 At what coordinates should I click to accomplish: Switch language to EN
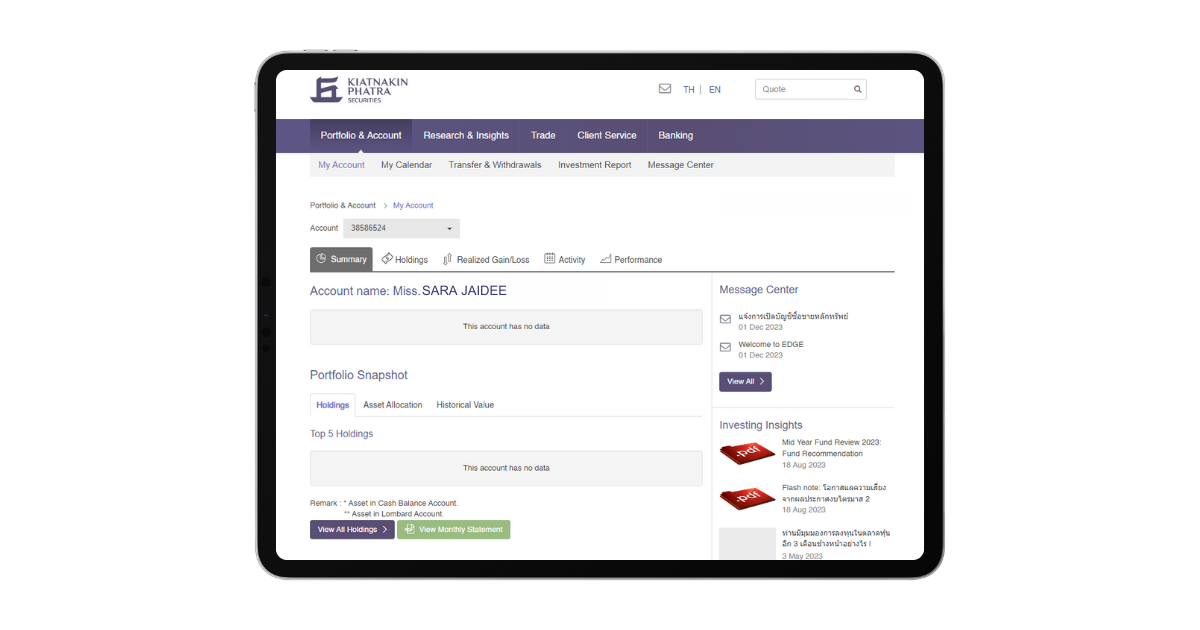(x=715, y=90)
